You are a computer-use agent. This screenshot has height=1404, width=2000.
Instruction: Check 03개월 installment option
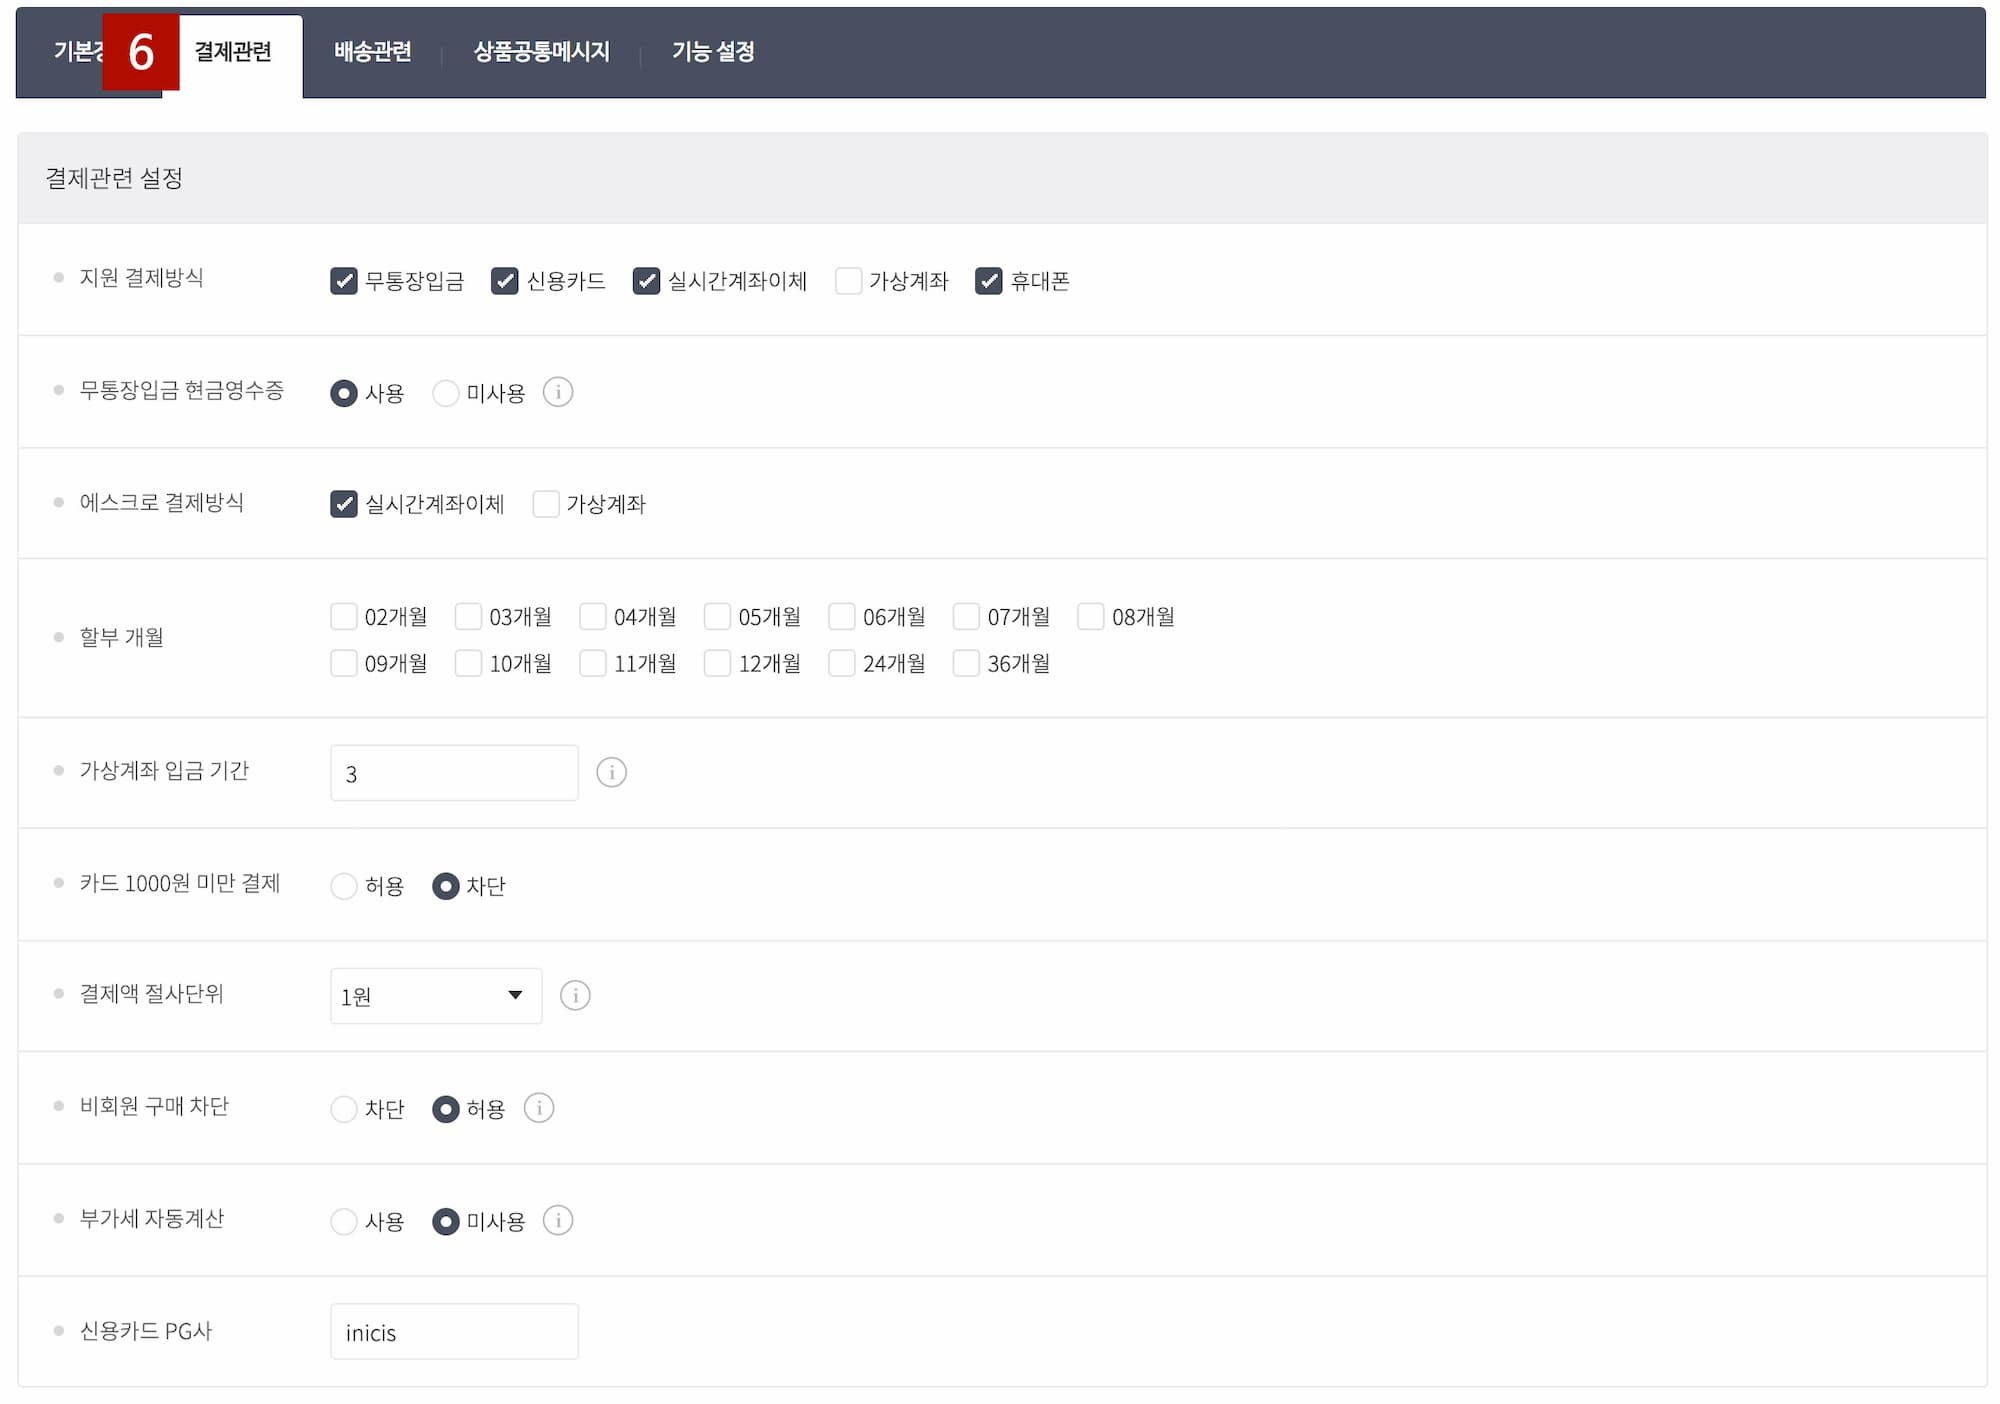tap(468, 616)
